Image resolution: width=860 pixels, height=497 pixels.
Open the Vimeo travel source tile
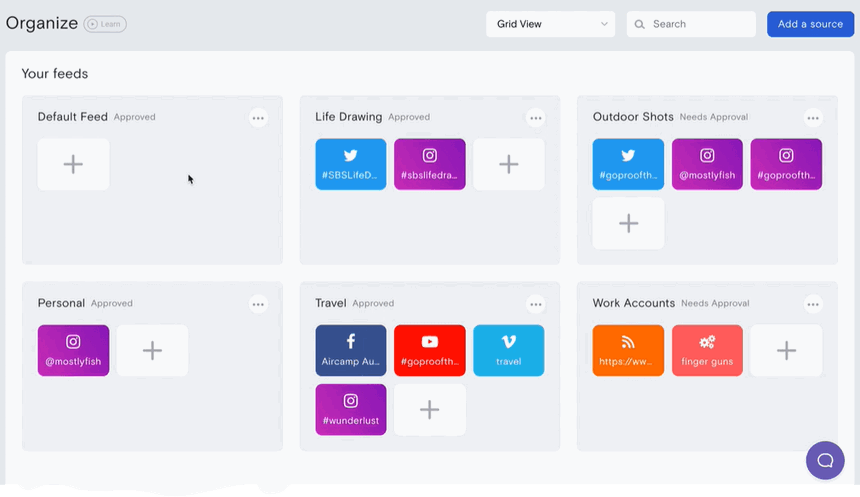tap(508, 350)
